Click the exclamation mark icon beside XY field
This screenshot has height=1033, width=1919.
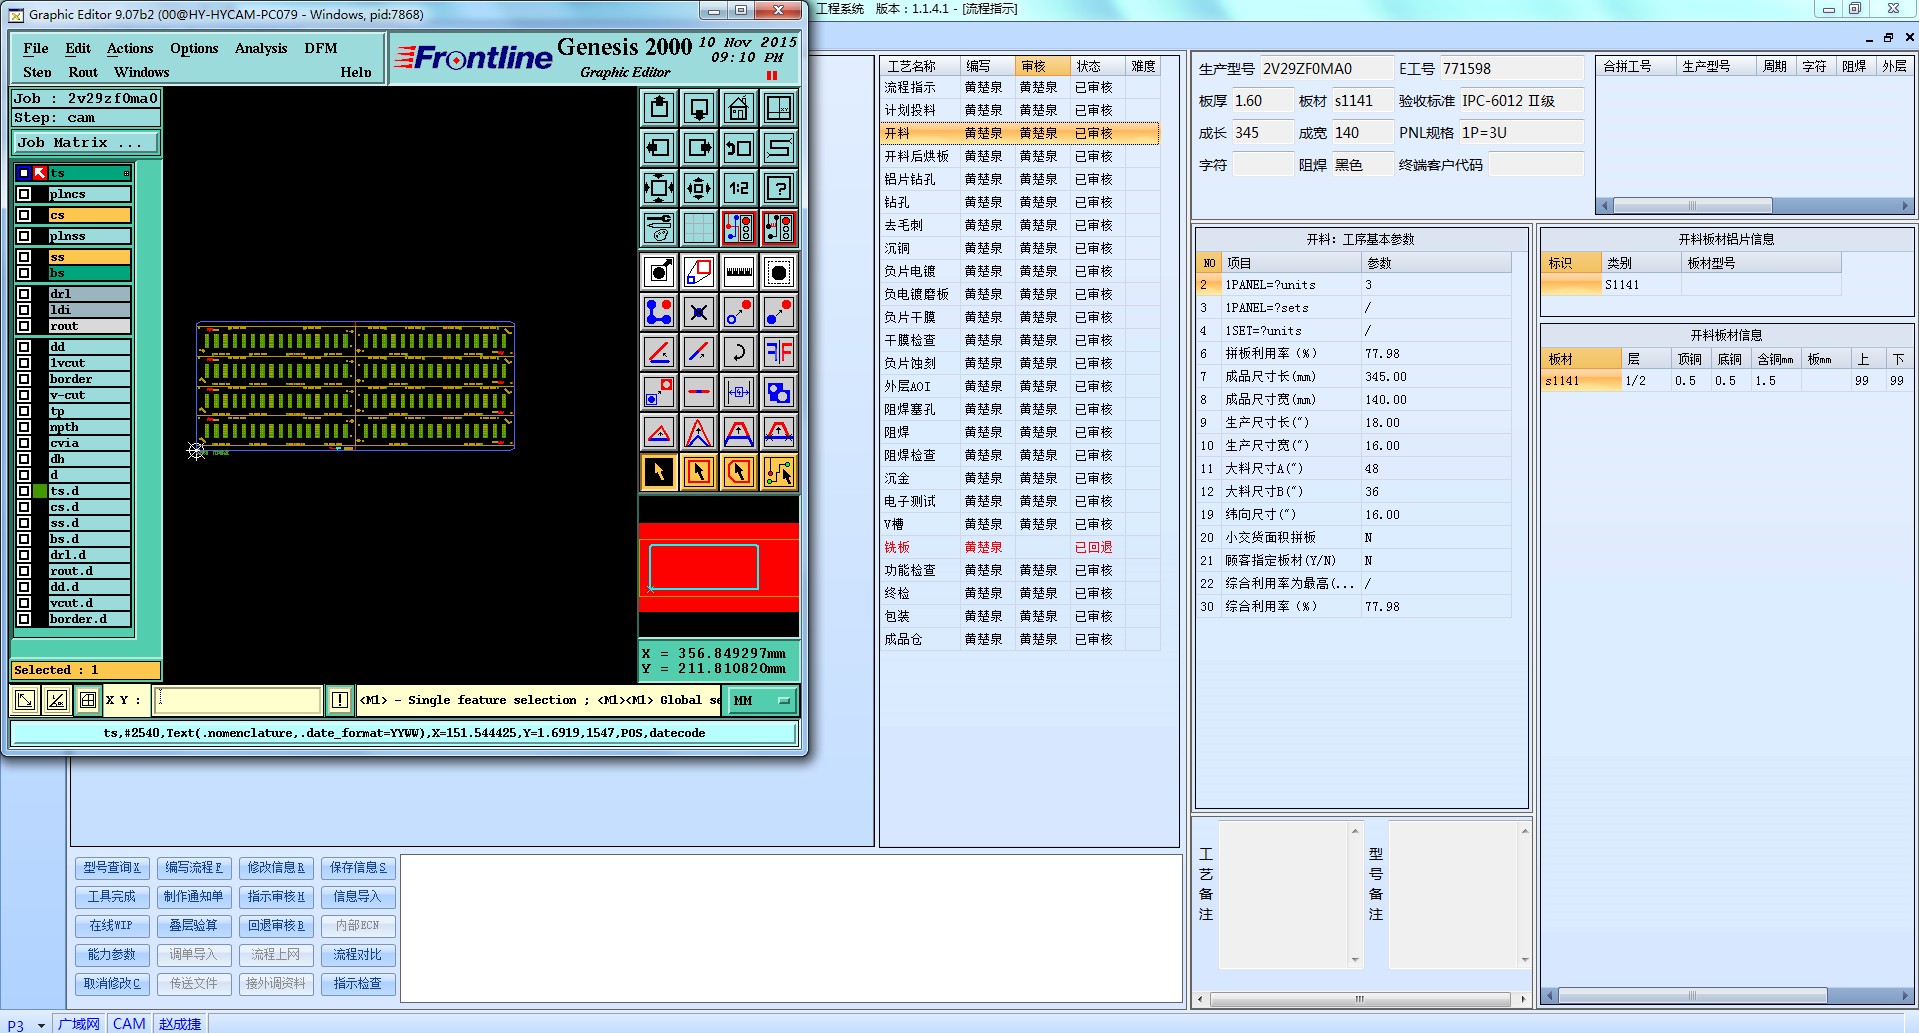(340, 700)
